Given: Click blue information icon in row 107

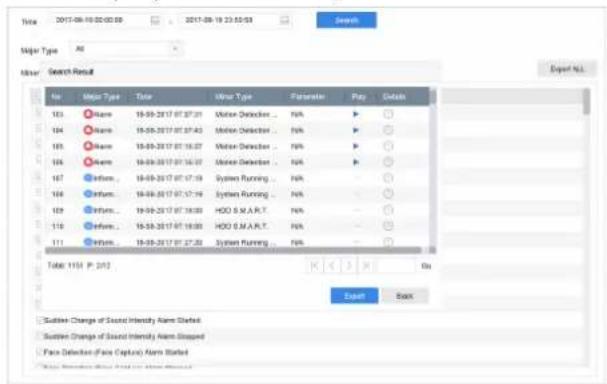Looking at the screenshot, I should click(88, 178).
